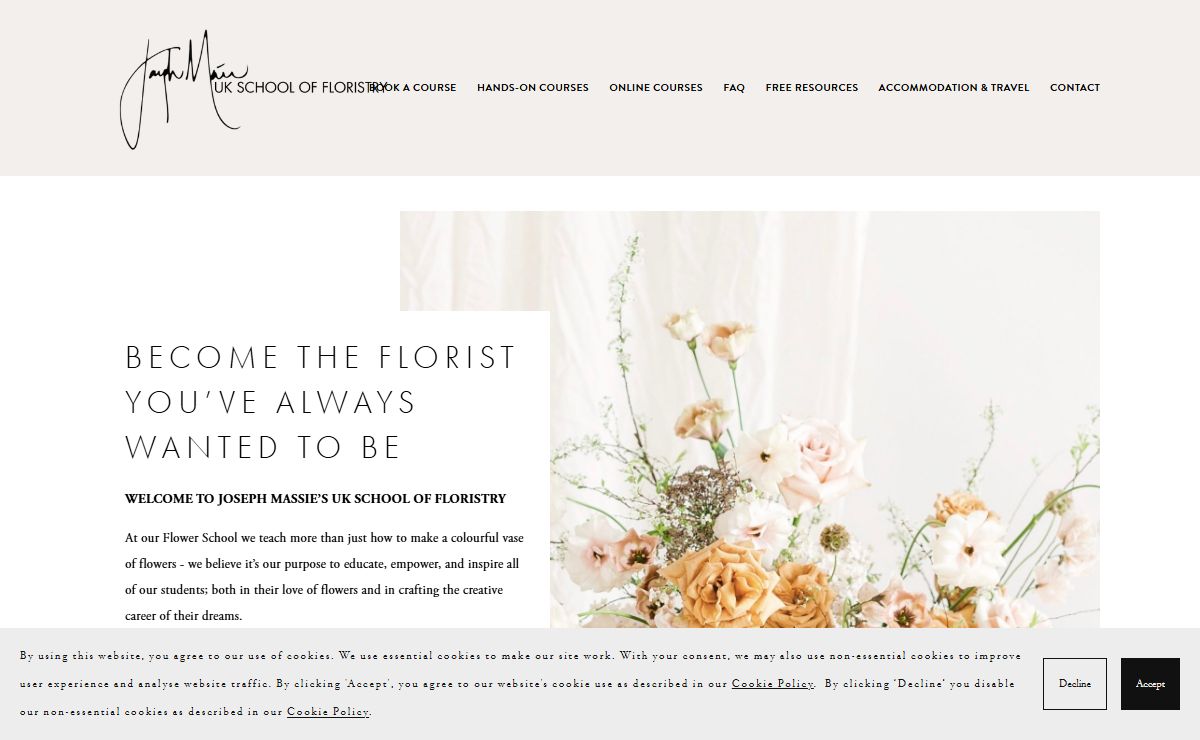Click the Welcome to Joseph Massie's subheading
This screenshot has width=1200, height=740.
[316, 499]
